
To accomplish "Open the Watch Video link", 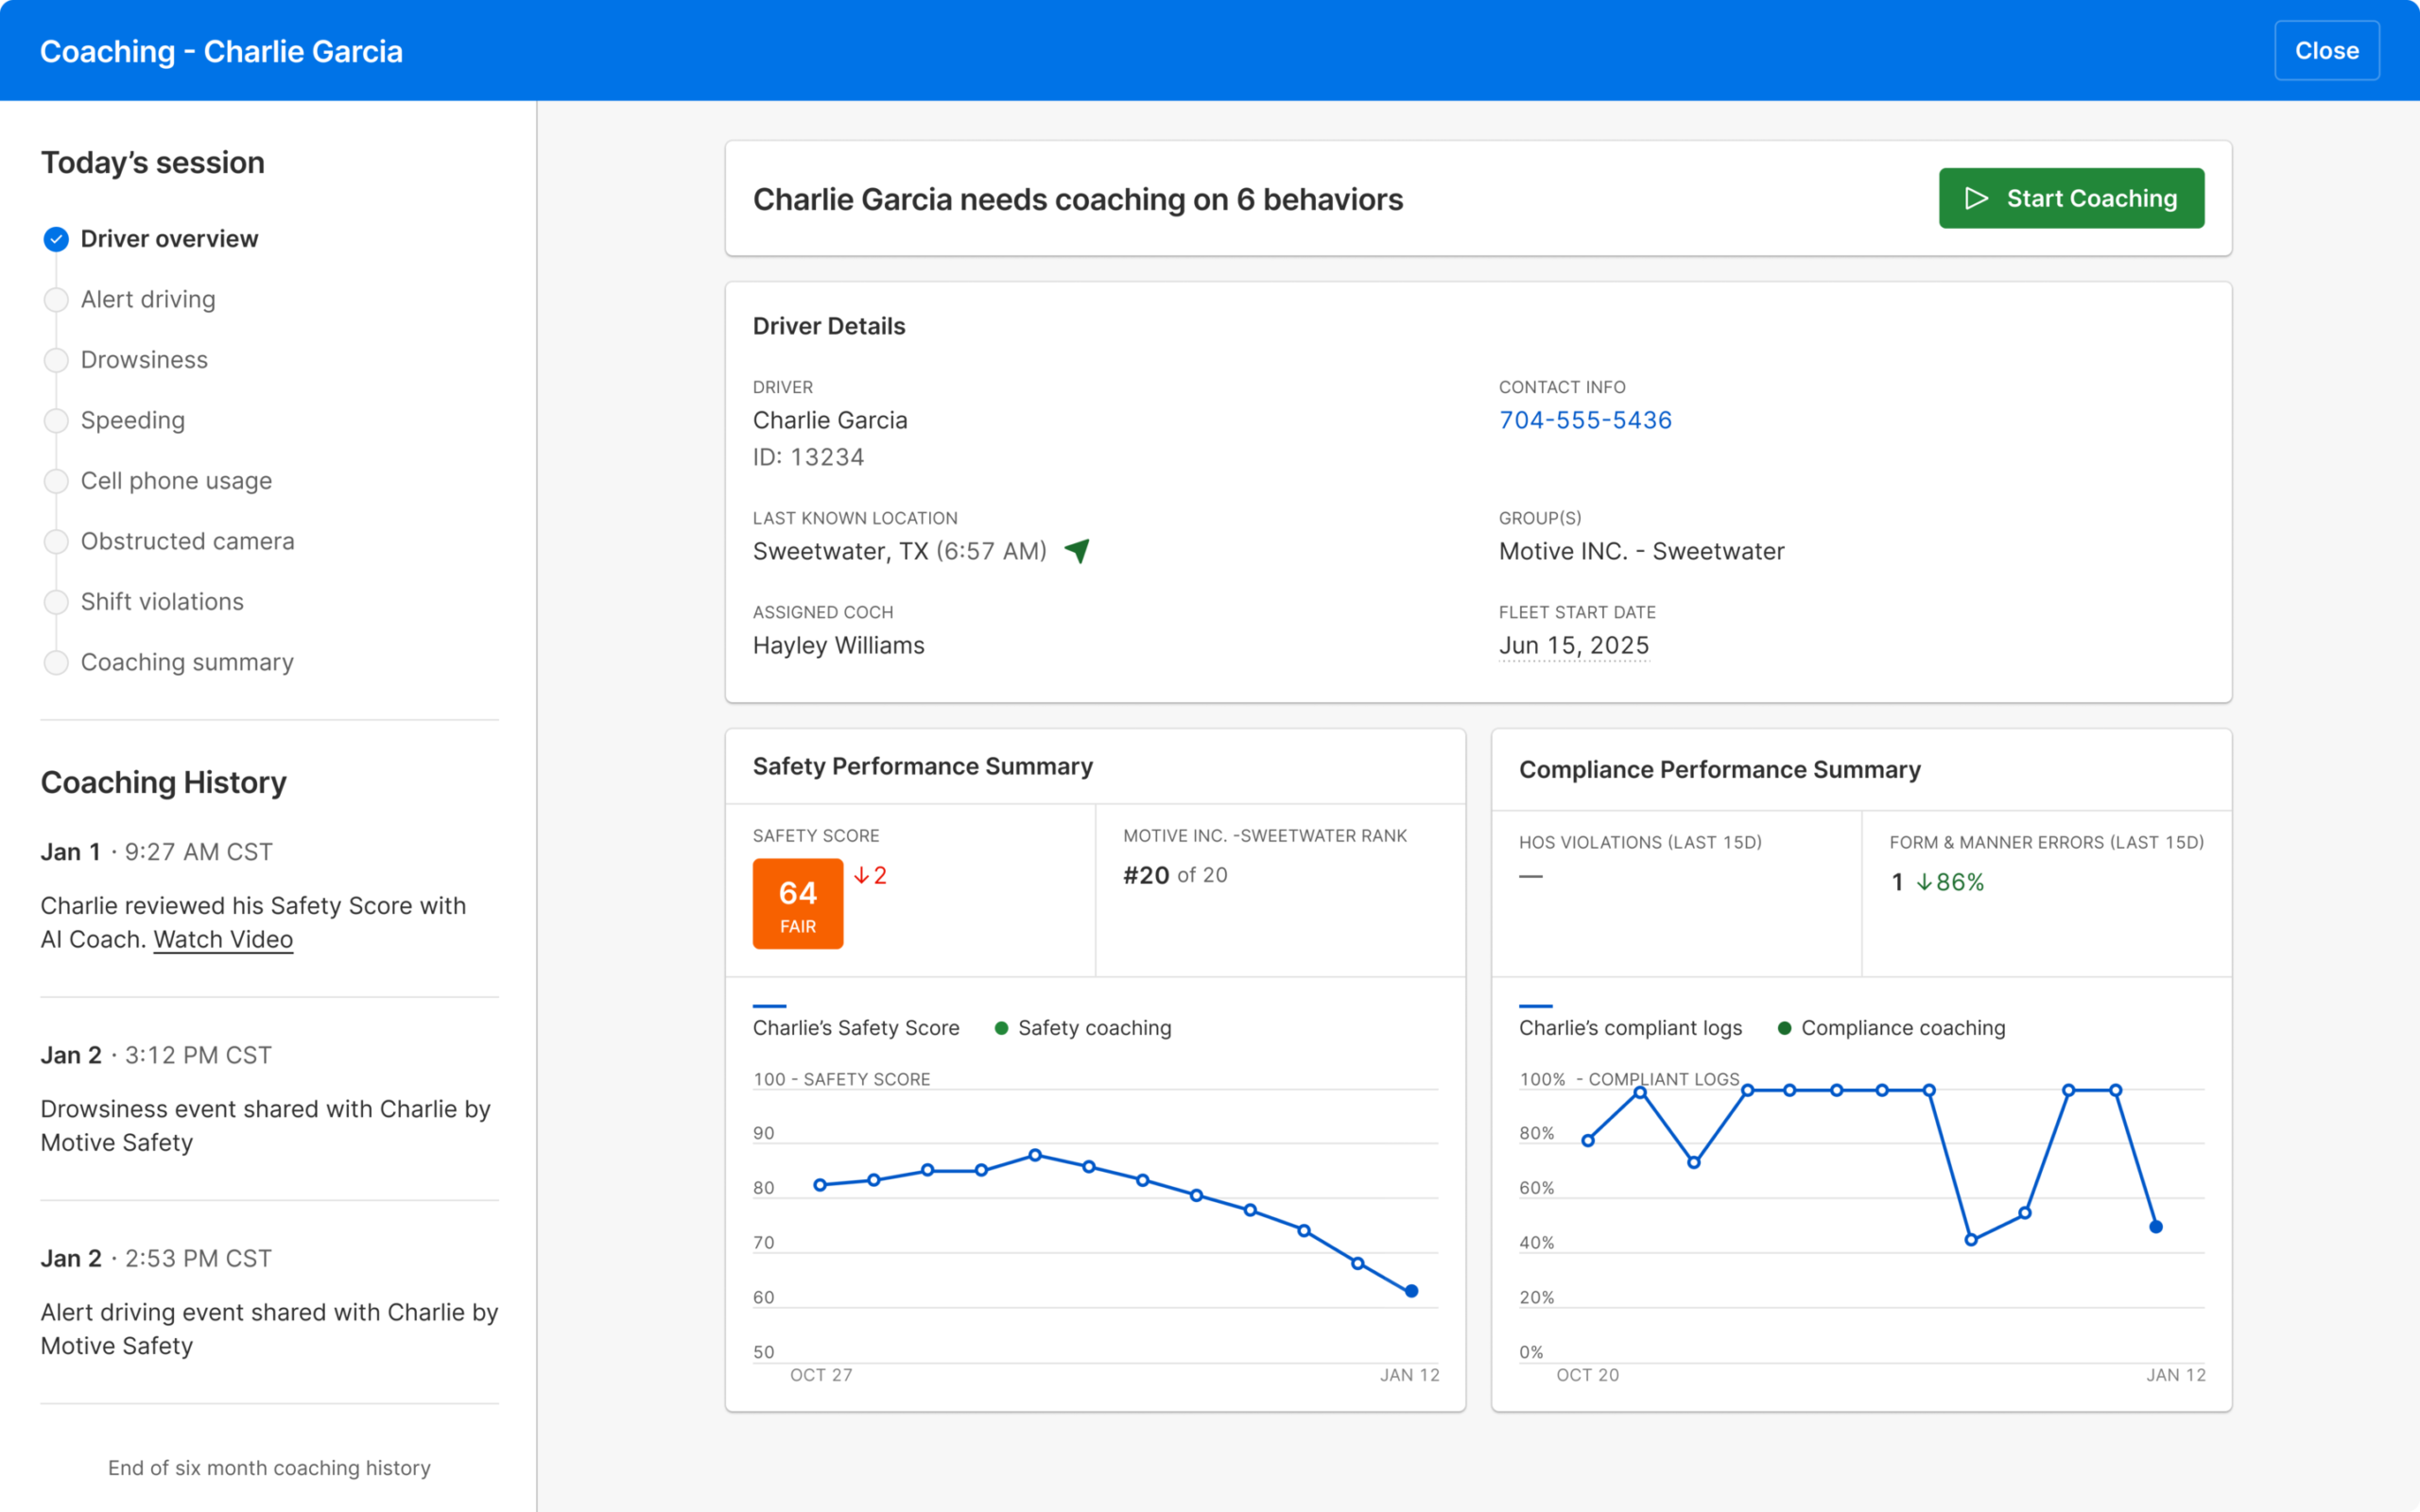I will coord(223,940).
